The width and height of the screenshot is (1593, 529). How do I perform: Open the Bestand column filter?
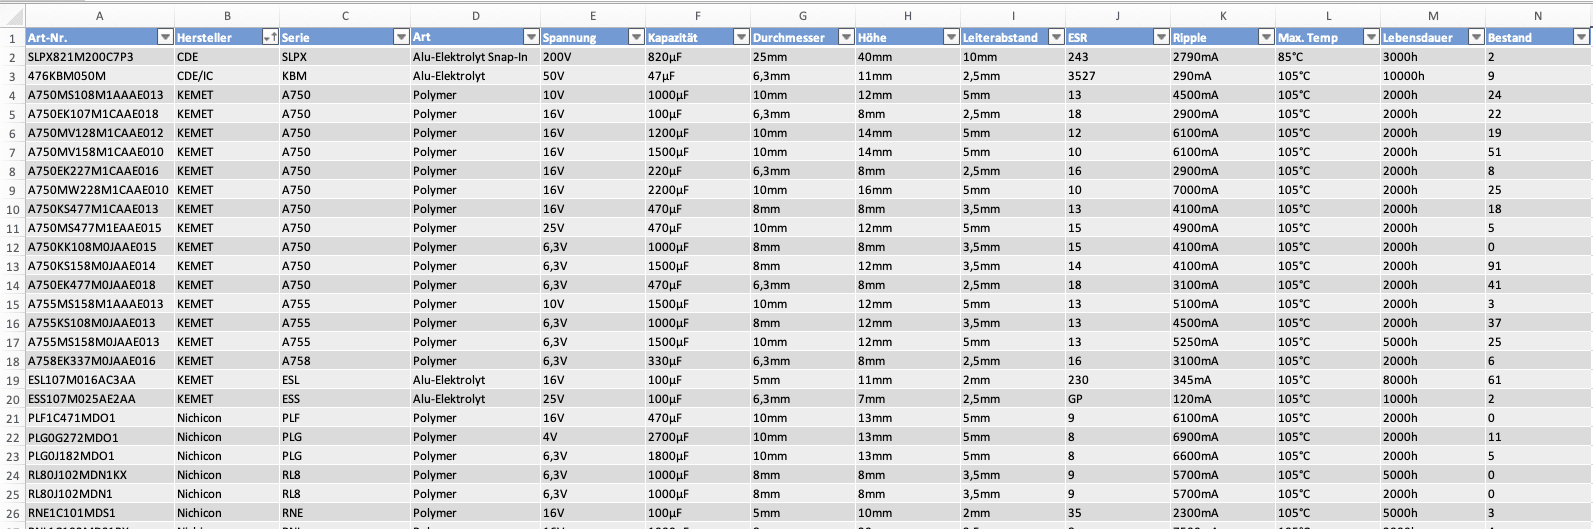tap(1581, 37)
